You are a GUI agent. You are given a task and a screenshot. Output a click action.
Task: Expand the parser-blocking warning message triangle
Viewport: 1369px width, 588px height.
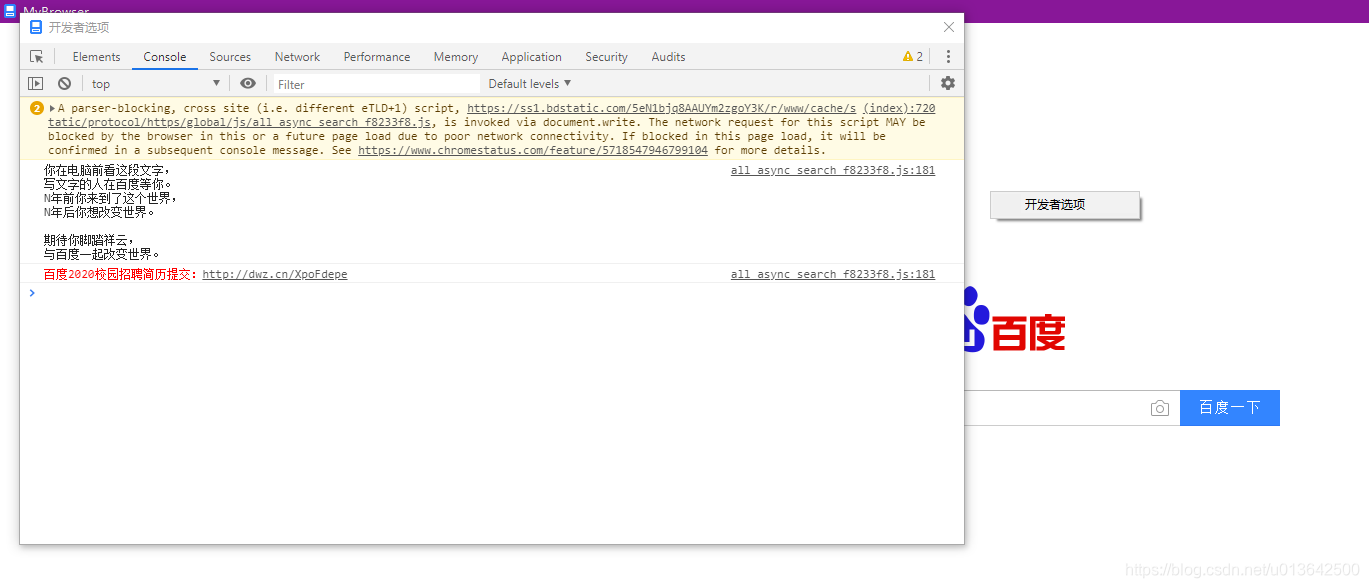52,108
